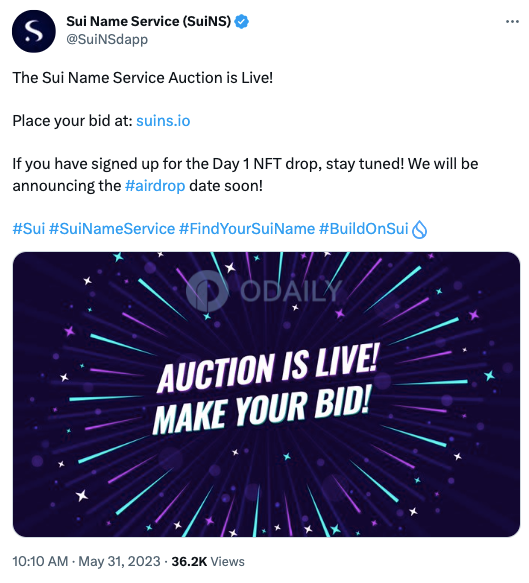Open the #Sui hashtag
This screenshot has height=583, width=529.
(x=29, y=228)
